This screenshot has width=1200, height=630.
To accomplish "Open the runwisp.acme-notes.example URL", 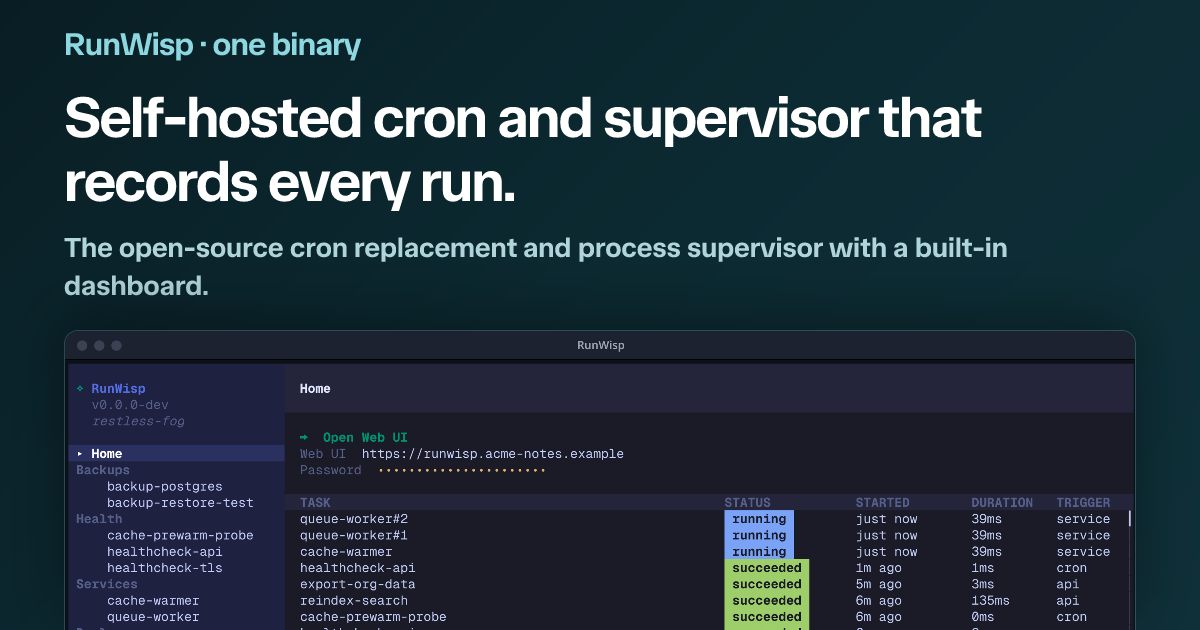I will [x=493, y=454].
